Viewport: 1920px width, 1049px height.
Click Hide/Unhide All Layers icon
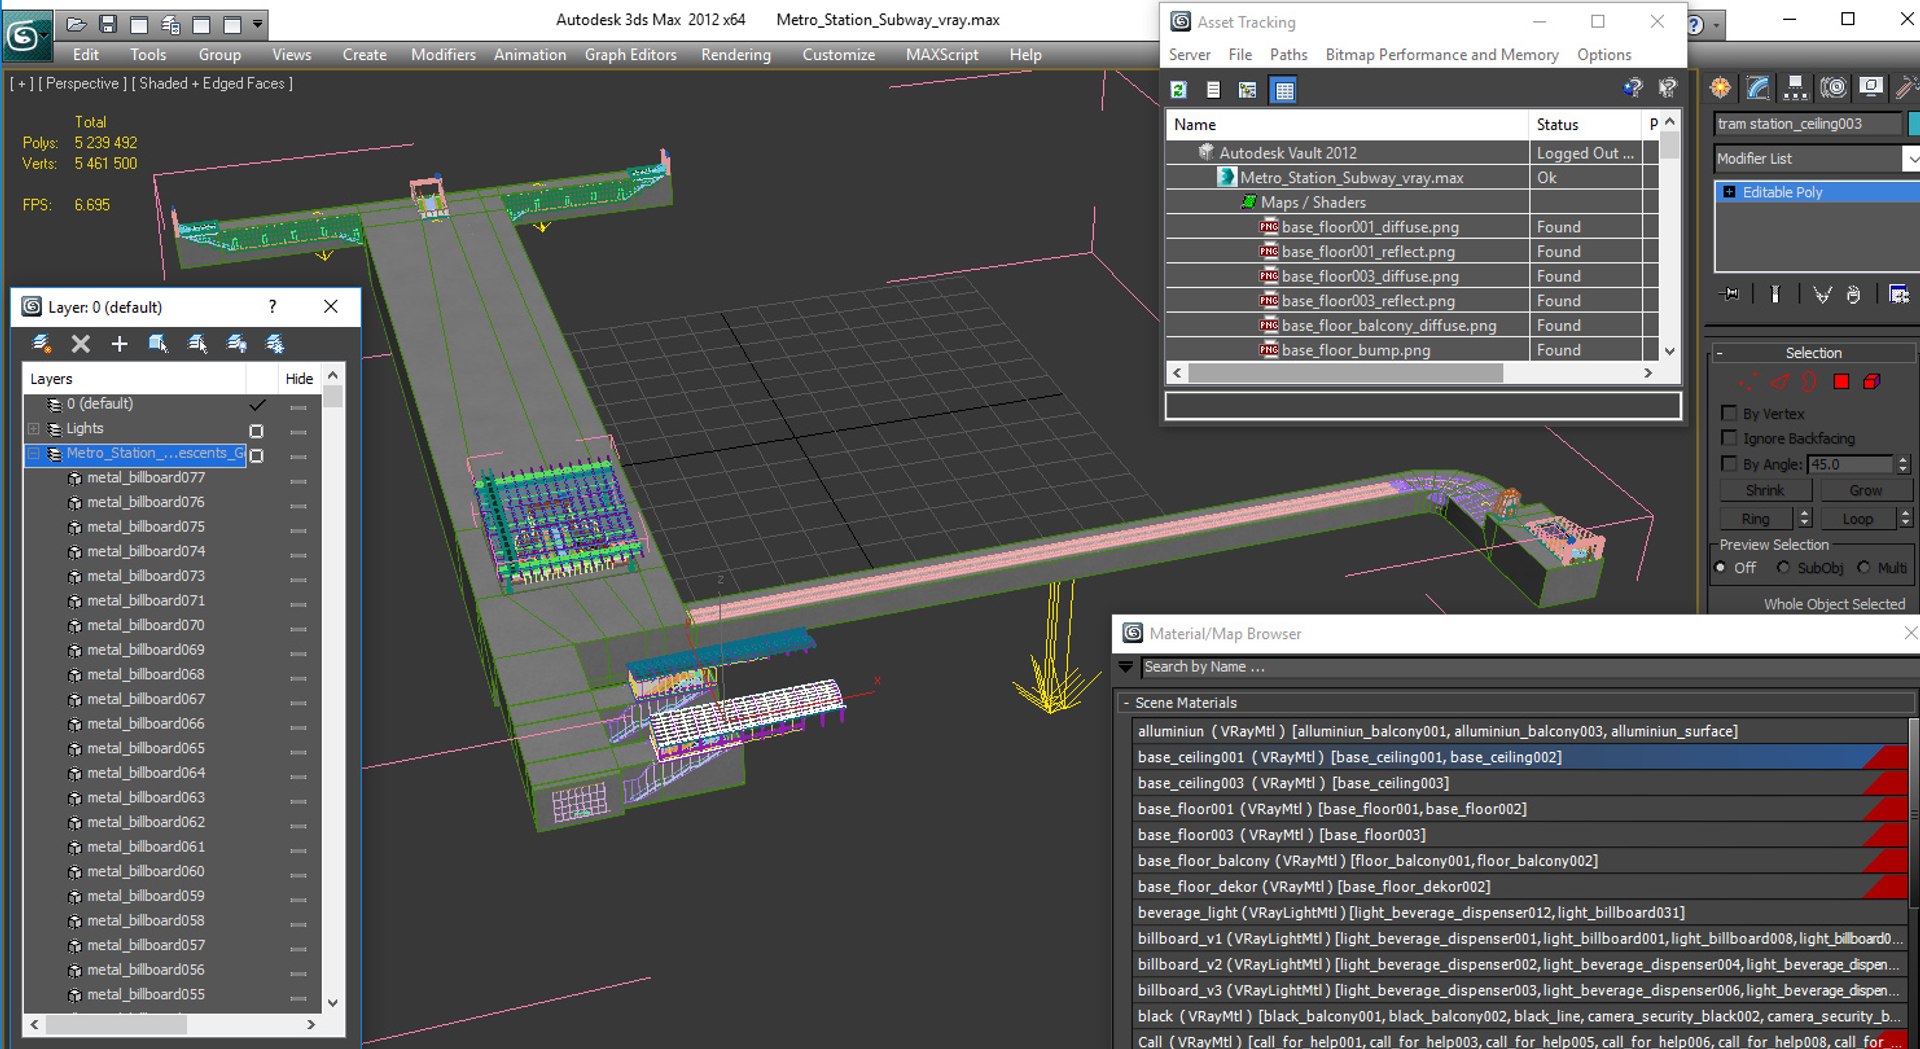click(236, 344)
